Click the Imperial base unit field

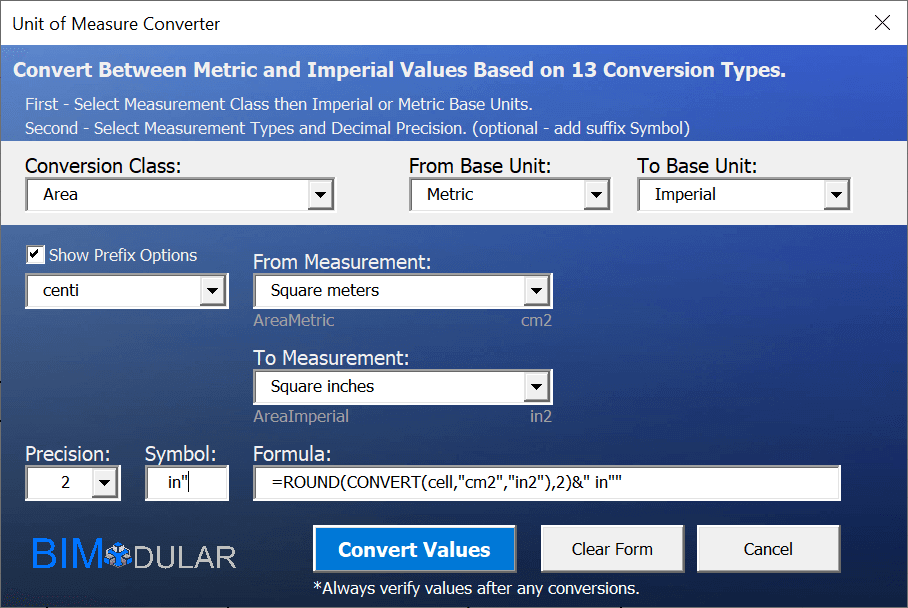tap(731, 195)
